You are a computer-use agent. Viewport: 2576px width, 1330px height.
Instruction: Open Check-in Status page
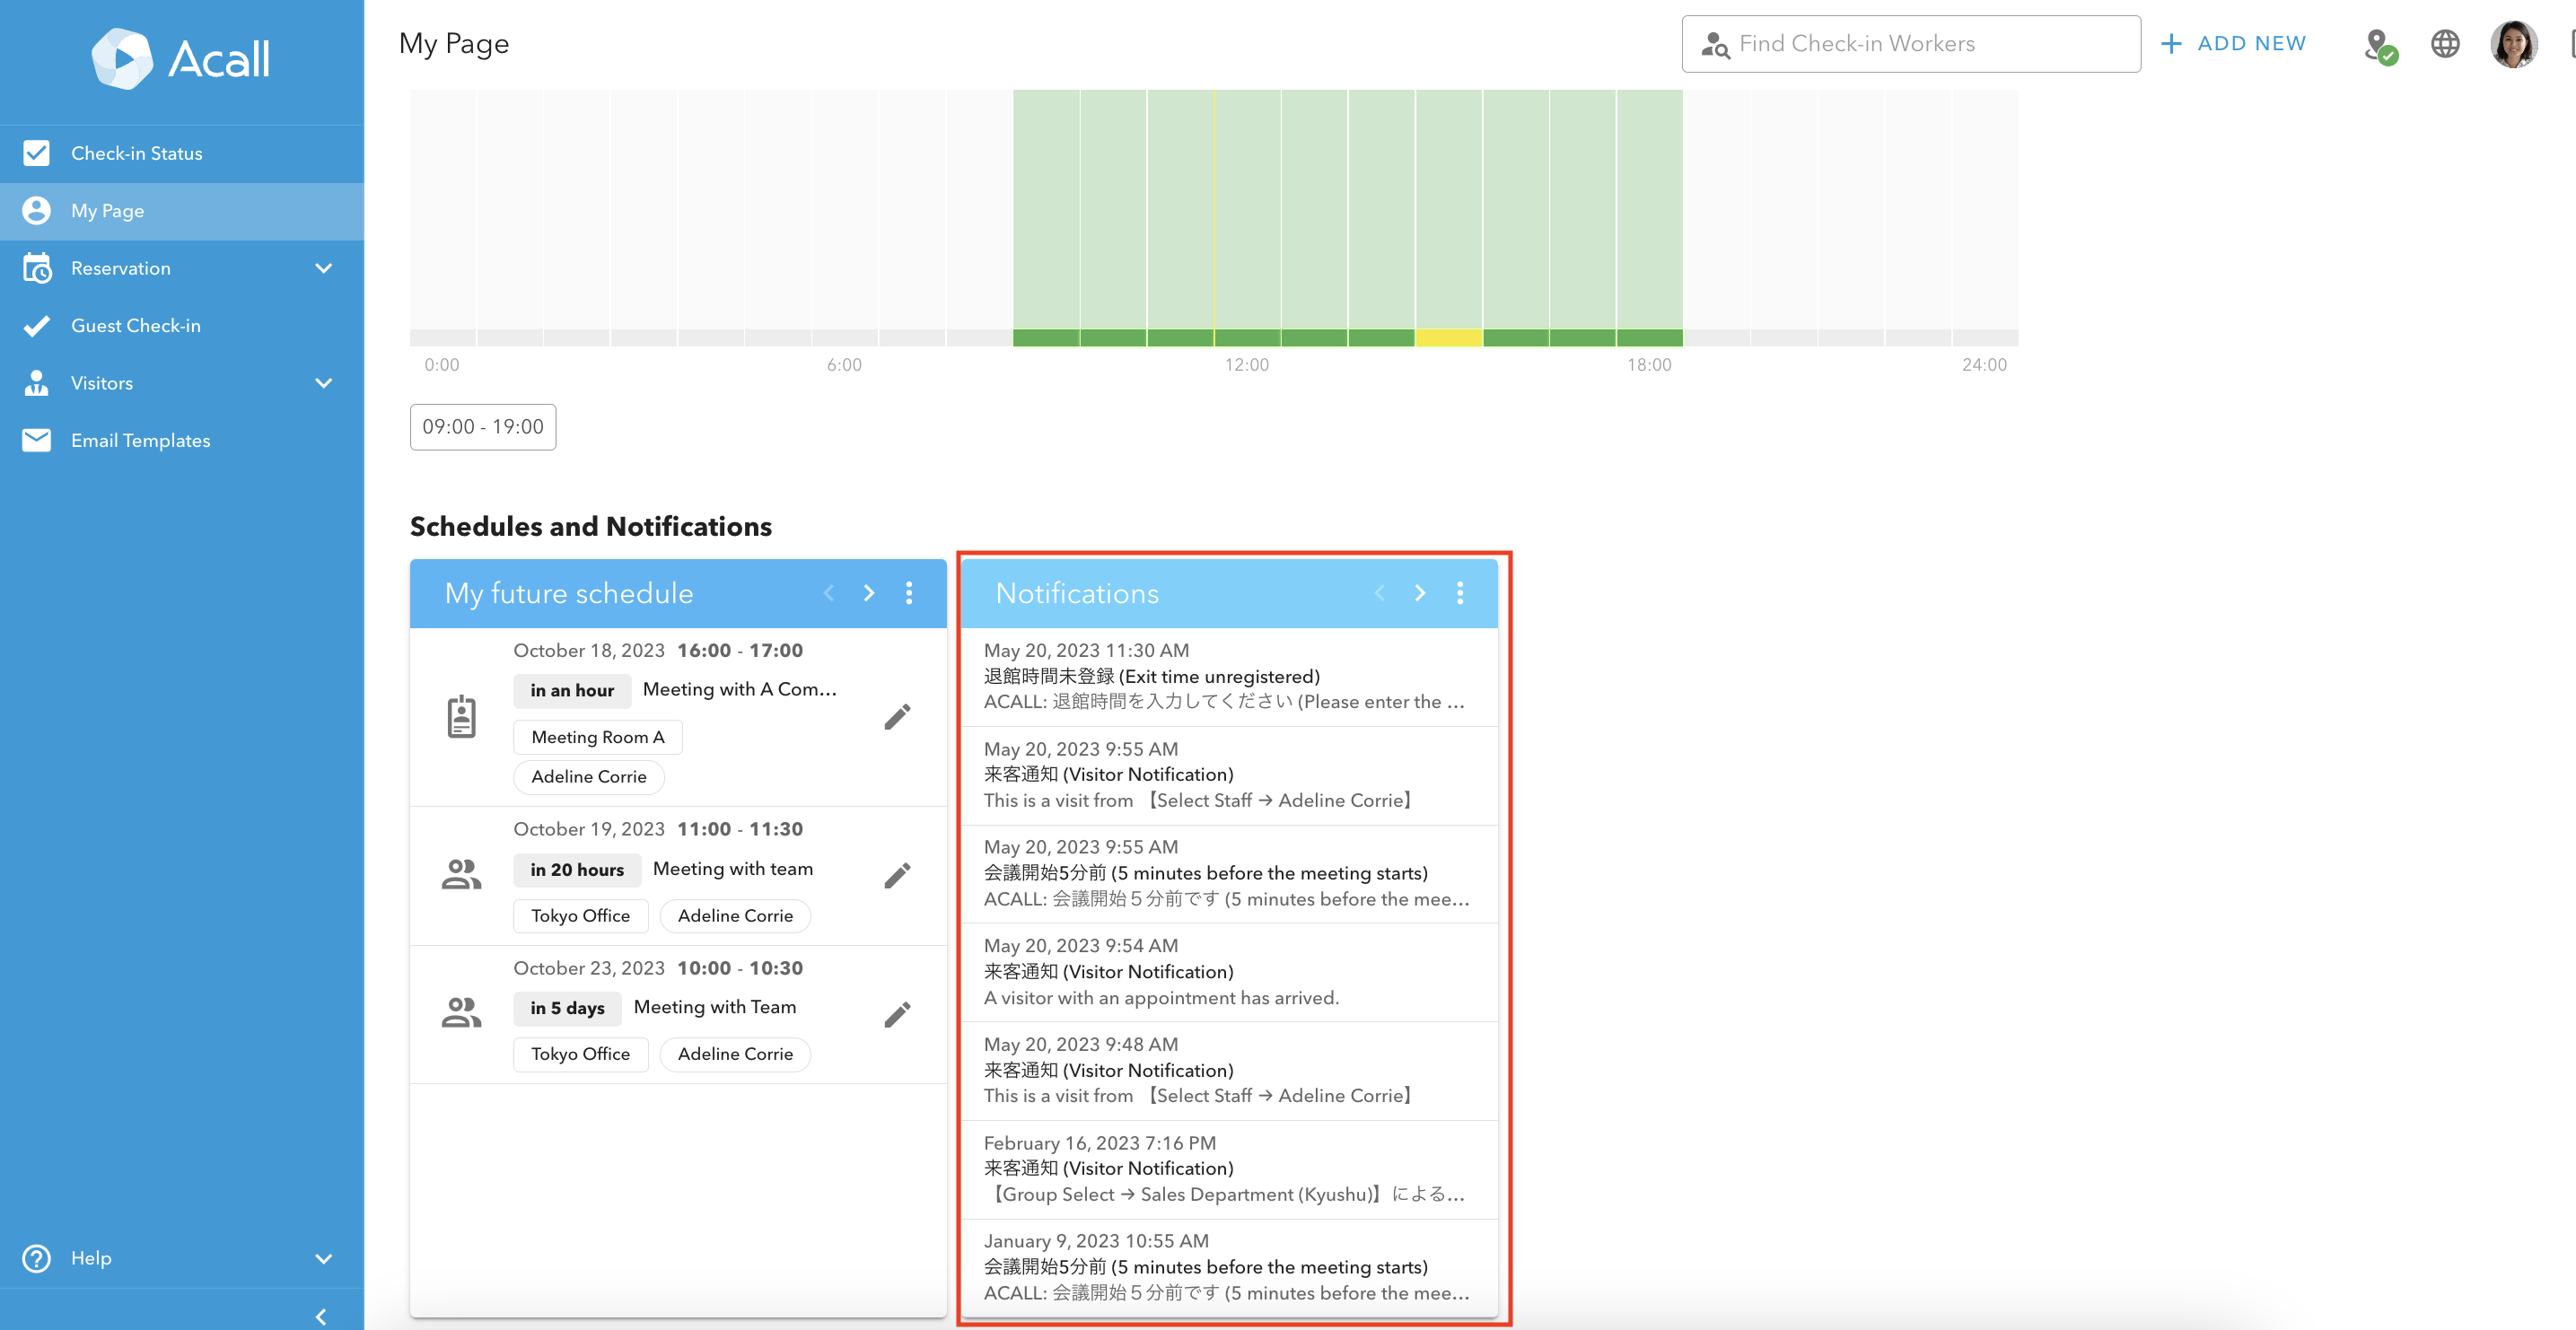coord(136,153)
